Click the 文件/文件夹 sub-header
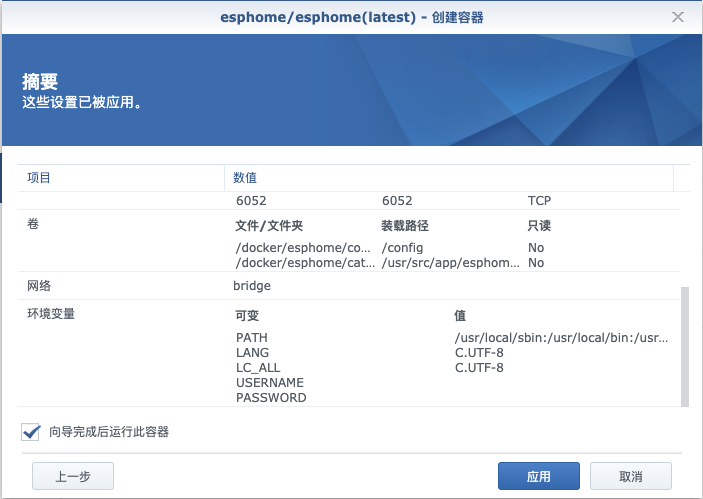The width and height of the screenshot is (703, 499). point(269,226)
